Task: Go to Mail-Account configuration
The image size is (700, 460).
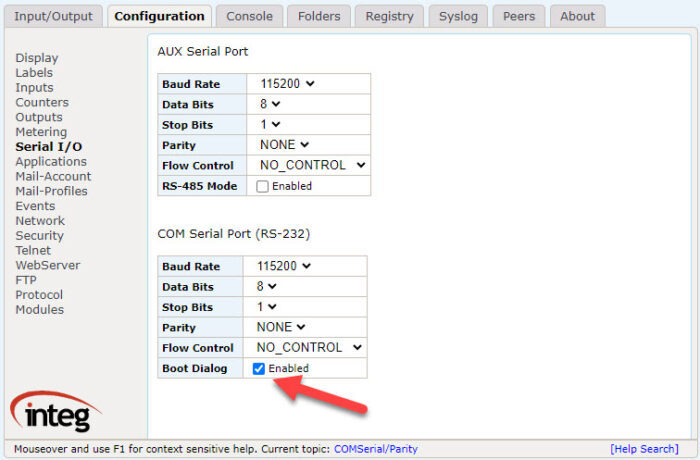Action: pyautogui.click(x=53, y=176)
